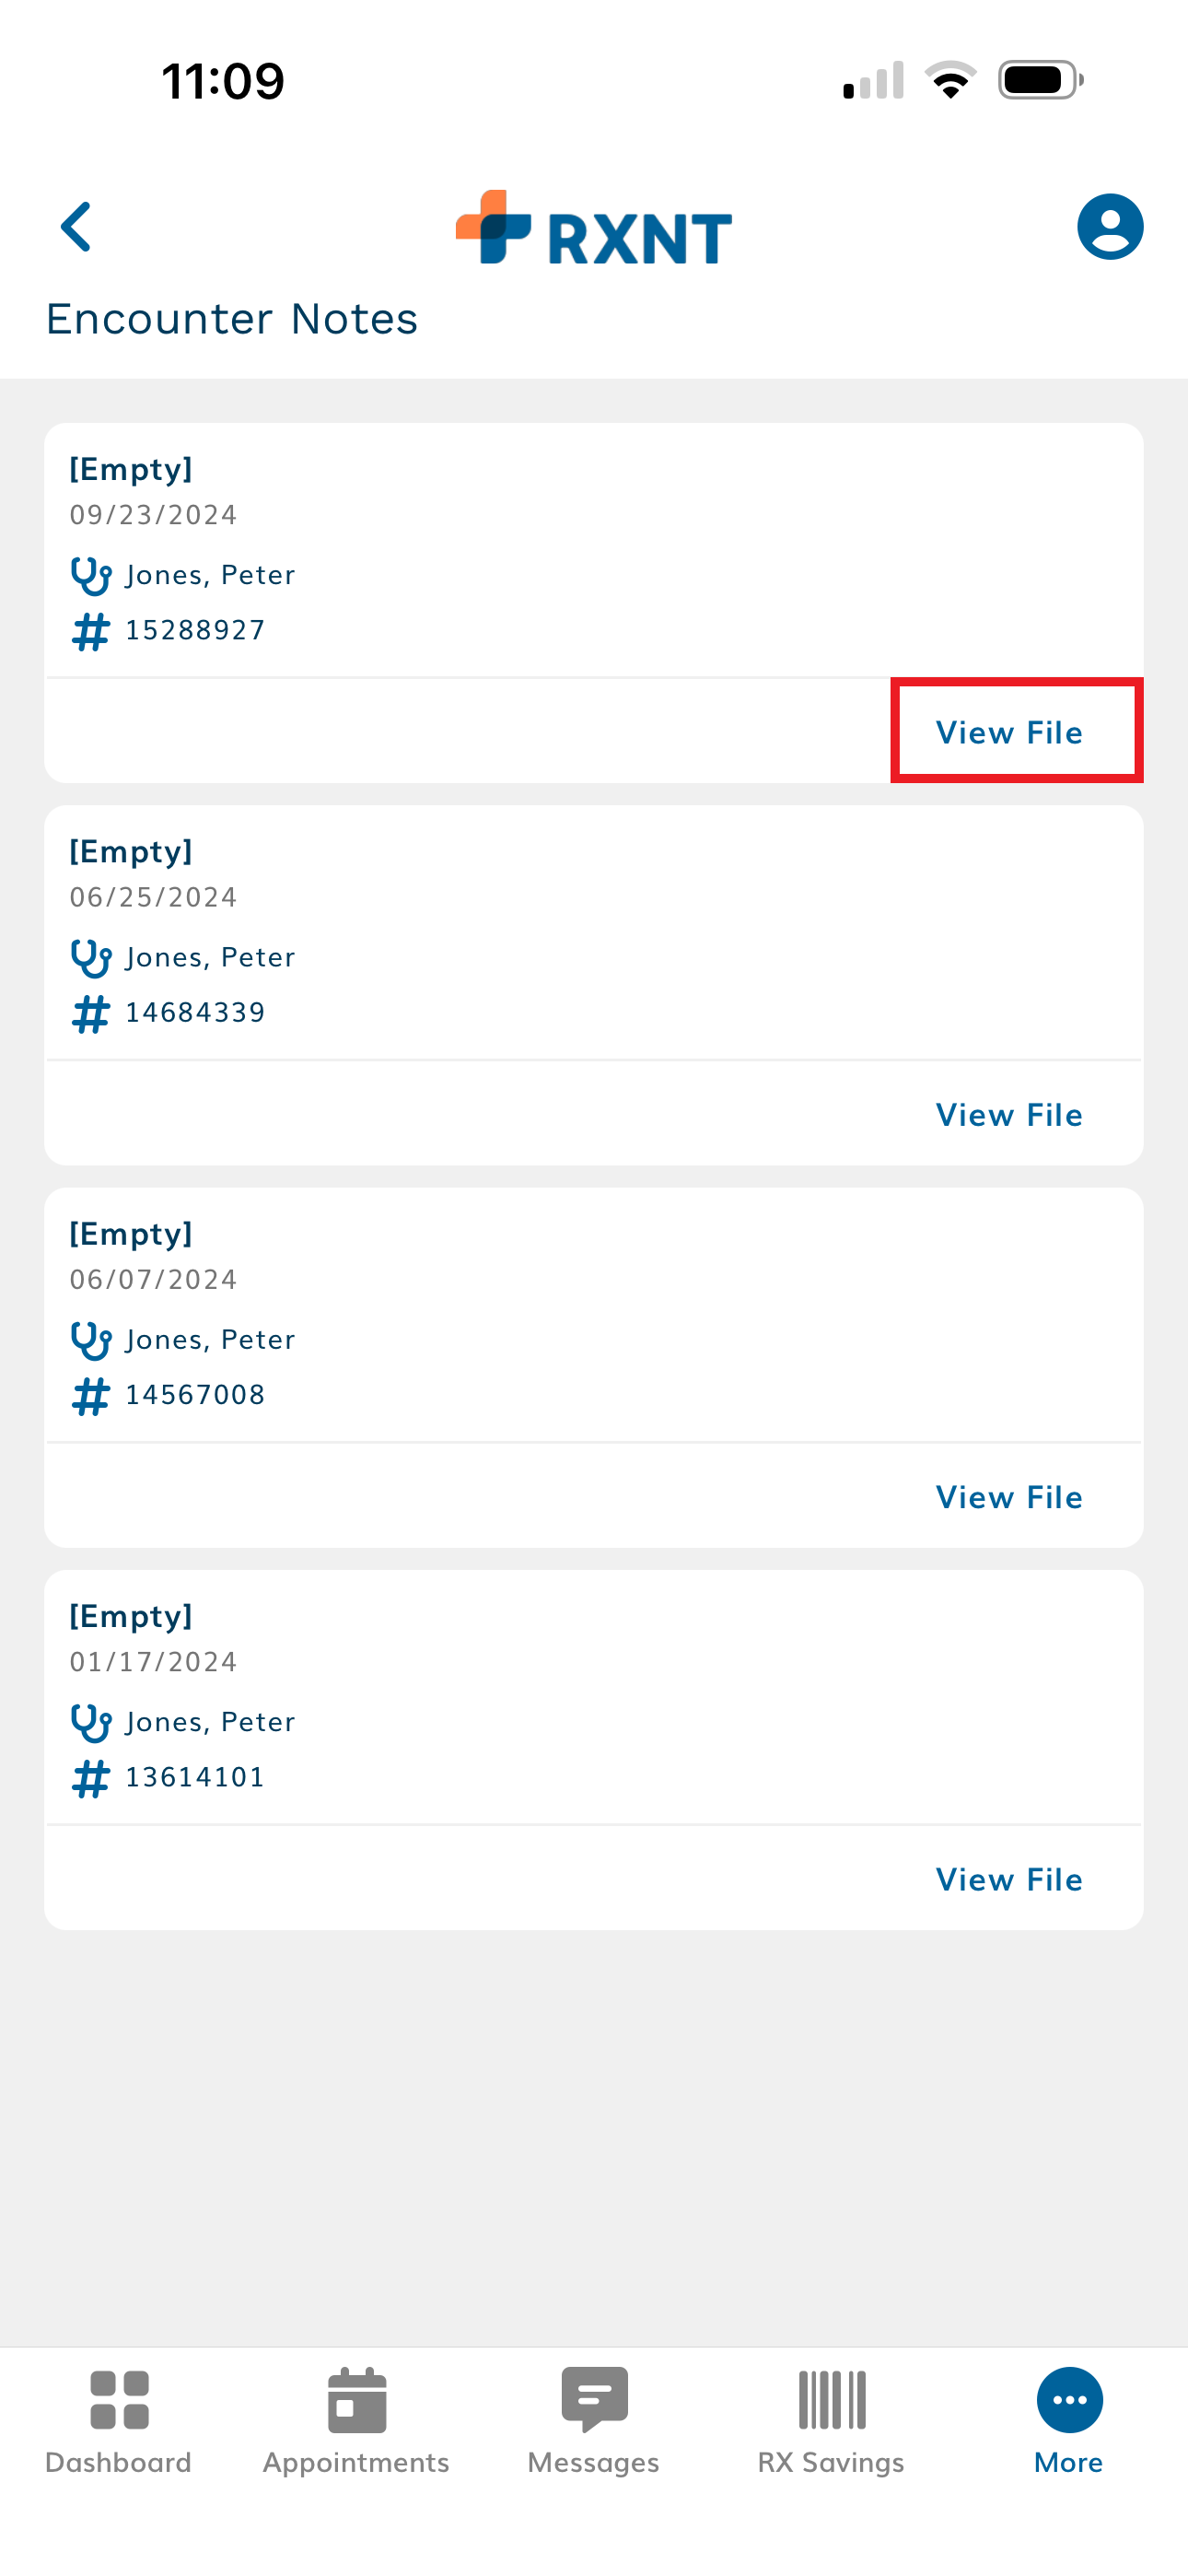Tap hash icon beside 14684339
This screenshot has width=1188, height=2576.
point(90,1014)
